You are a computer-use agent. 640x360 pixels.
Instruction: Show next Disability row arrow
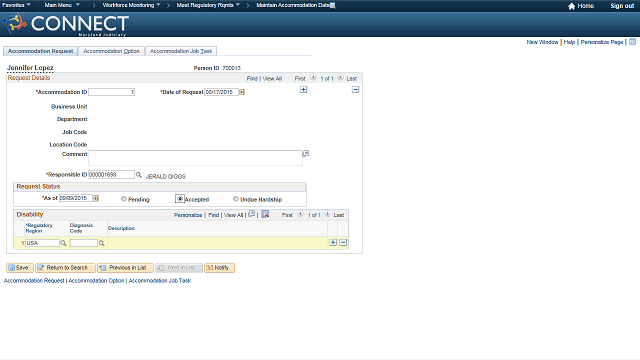[327, 214]
